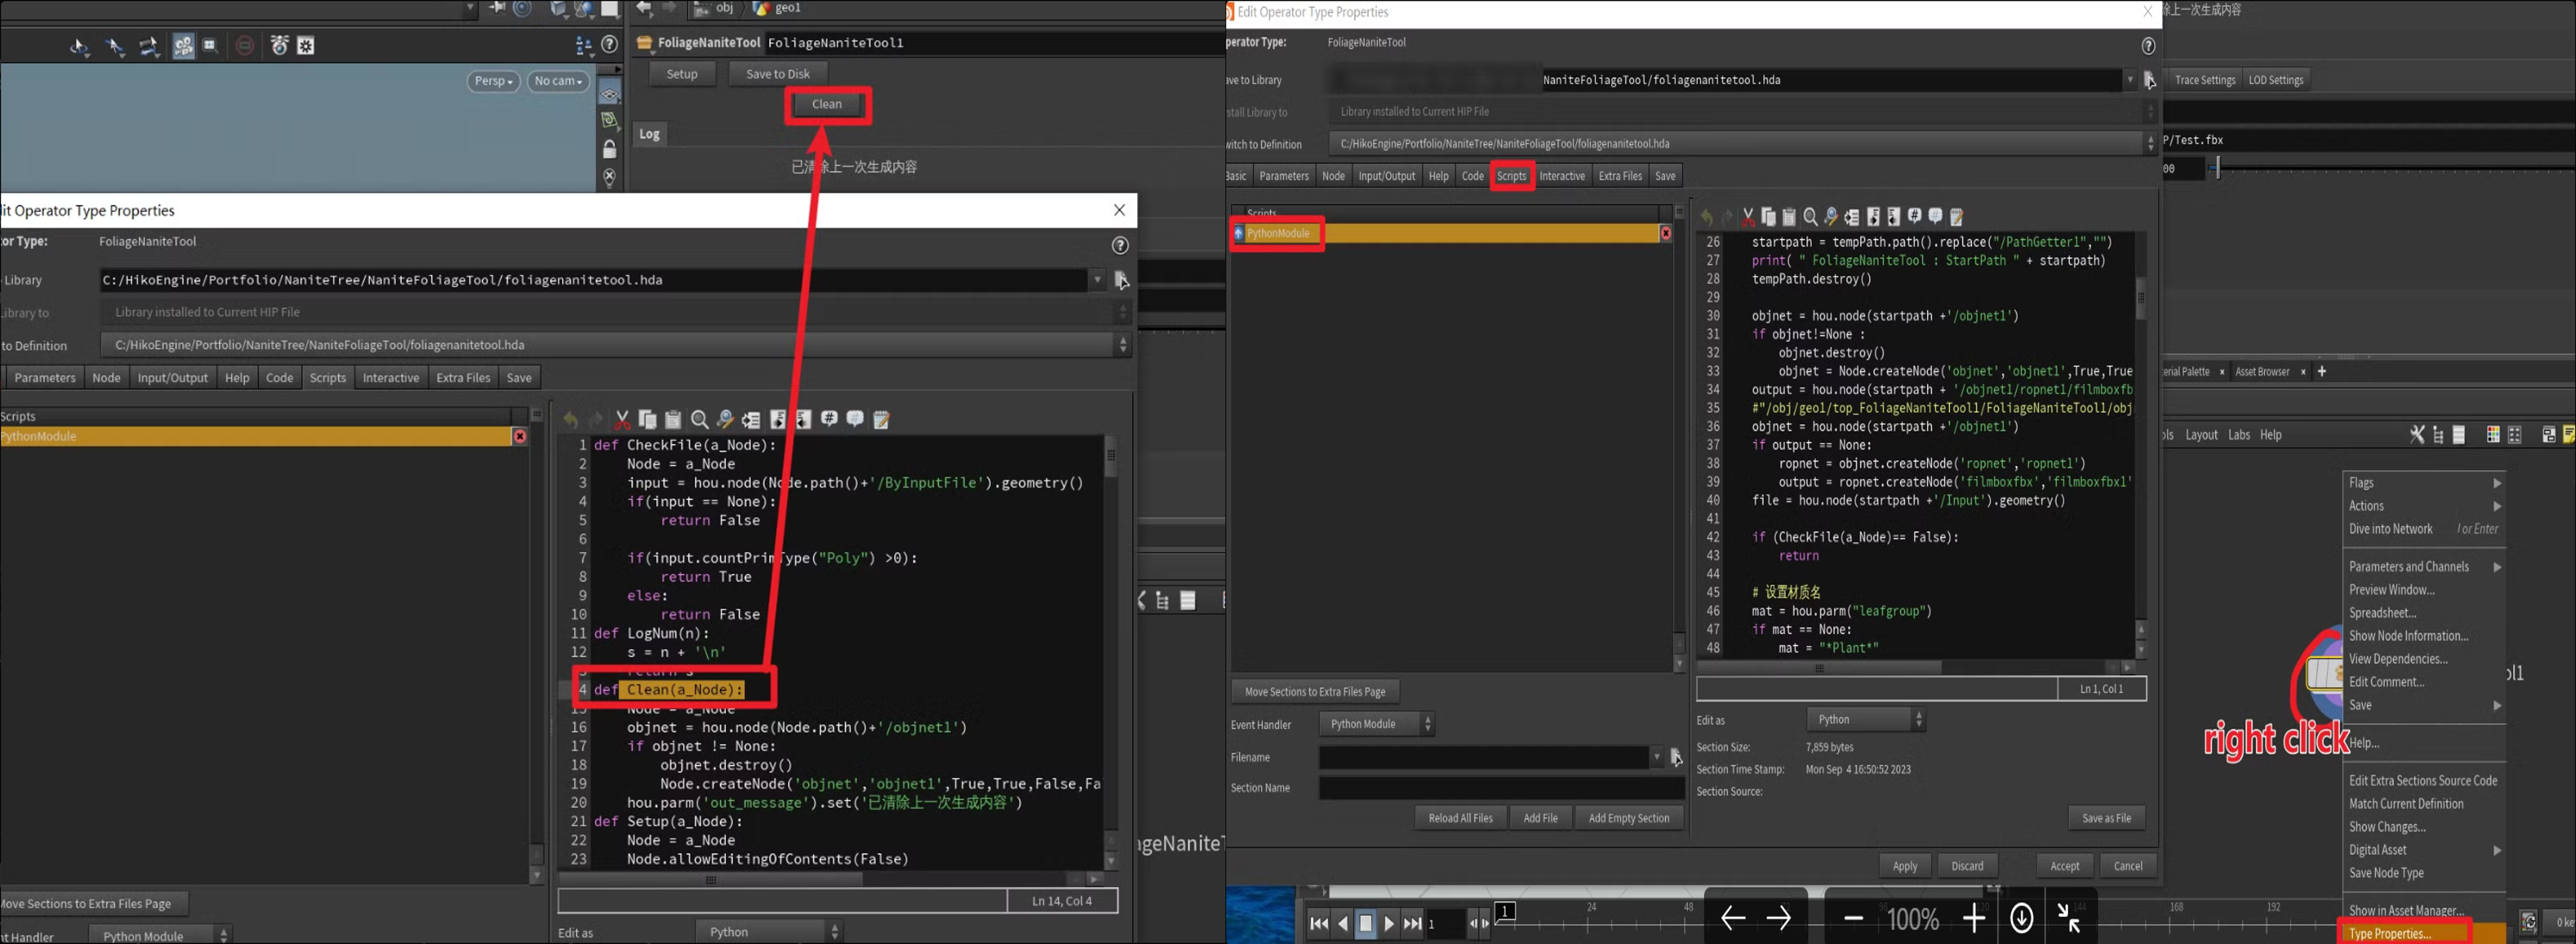Click the Accept button
The width and height of the screenshot is (2576, 944).
[2064, 866]
